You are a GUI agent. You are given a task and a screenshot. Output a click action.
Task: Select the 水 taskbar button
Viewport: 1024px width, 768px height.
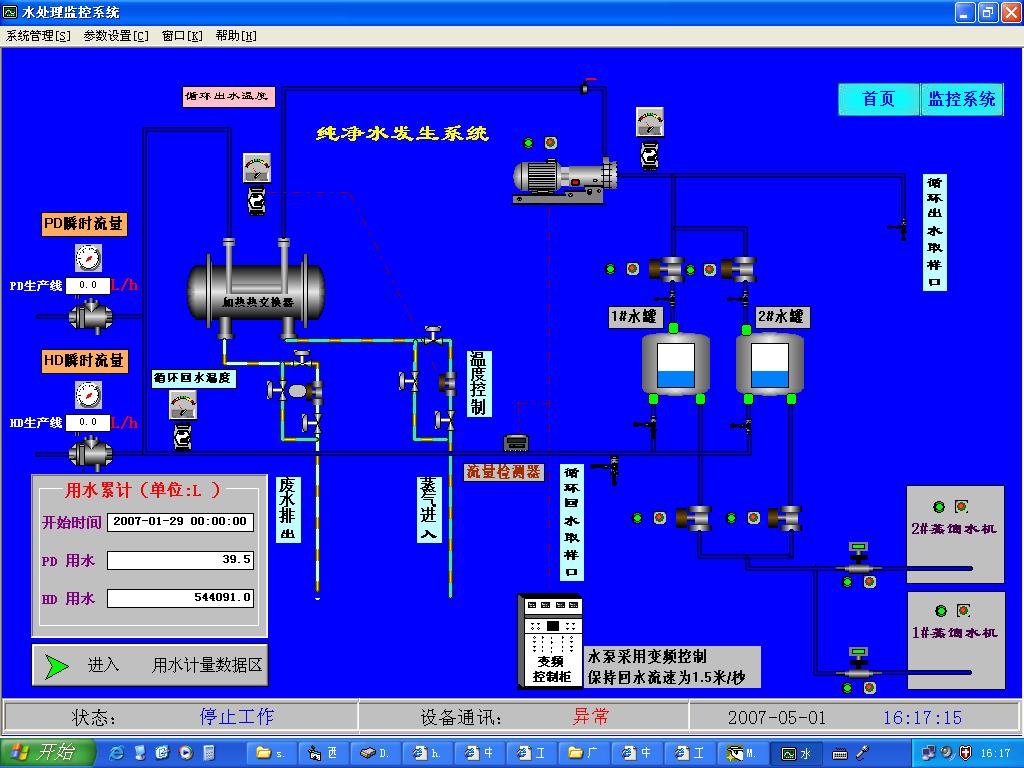coord(797,754)
